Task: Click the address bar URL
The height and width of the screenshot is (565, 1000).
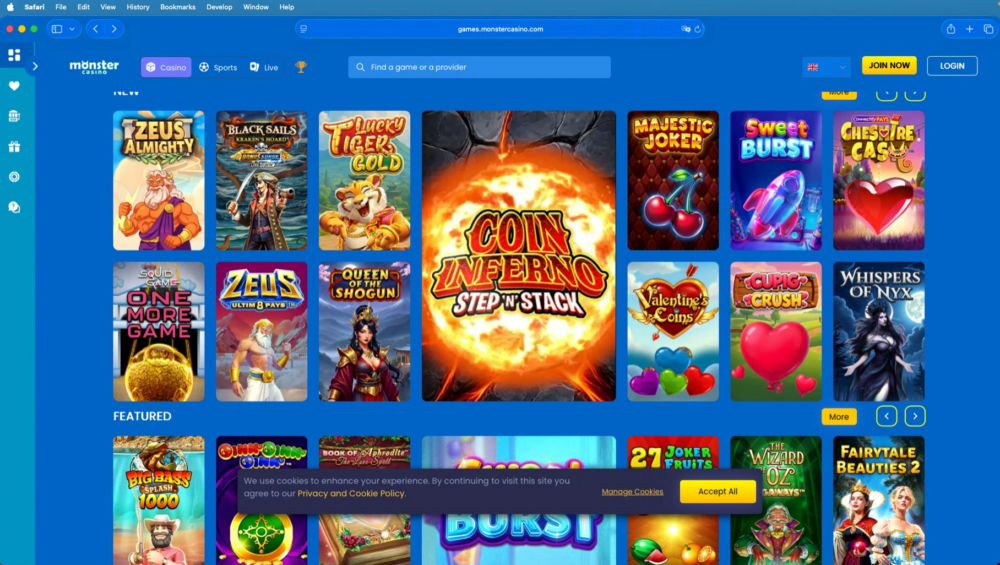Action: [500, 29]
